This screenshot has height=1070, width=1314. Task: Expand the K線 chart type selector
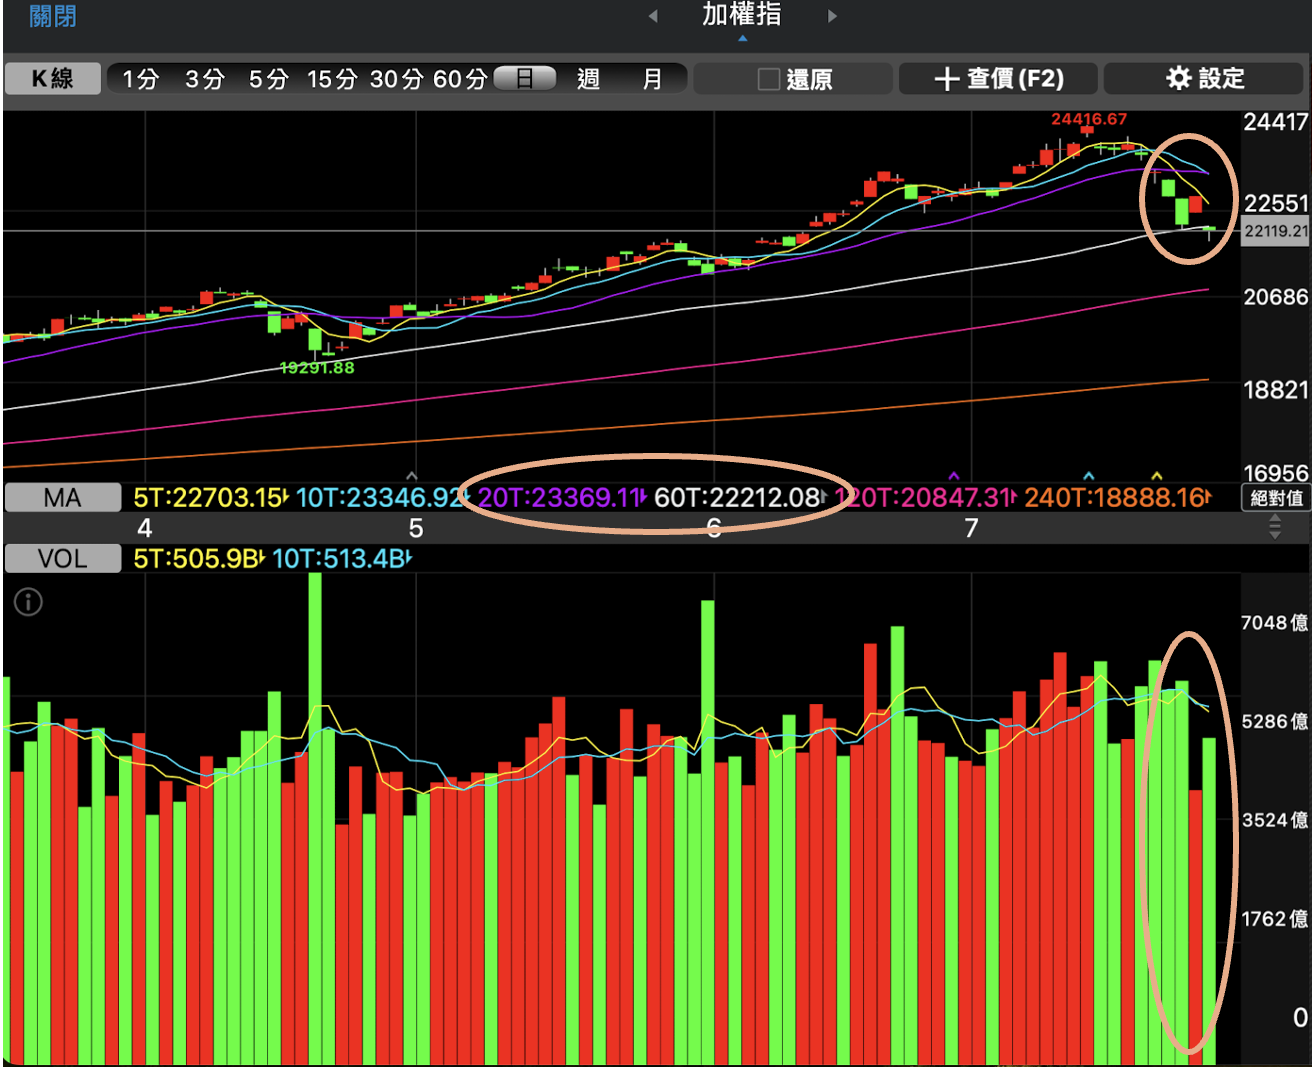coord(53,79)
